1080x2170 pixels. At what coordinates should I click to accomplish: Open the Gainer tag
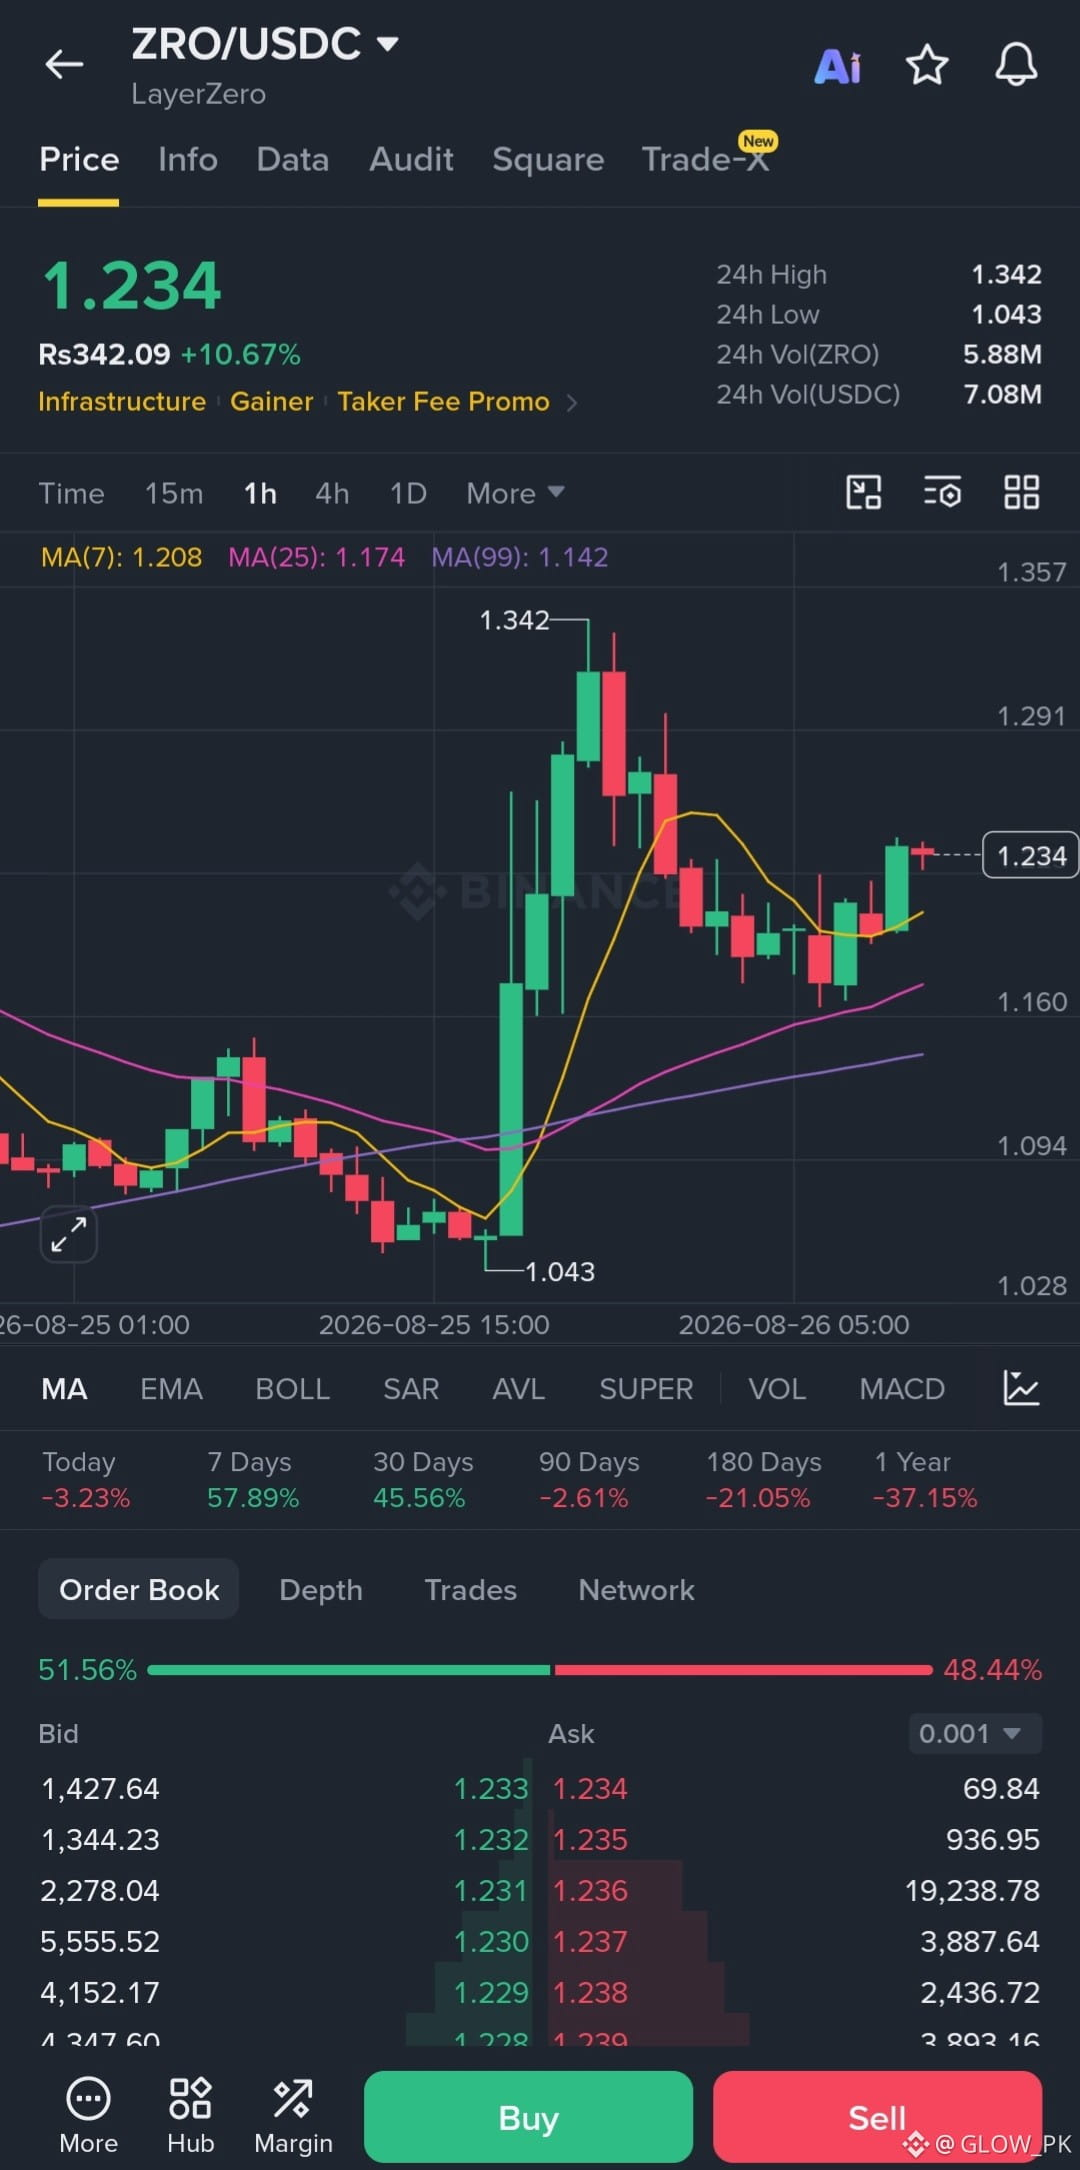click(x=272, y=401)
